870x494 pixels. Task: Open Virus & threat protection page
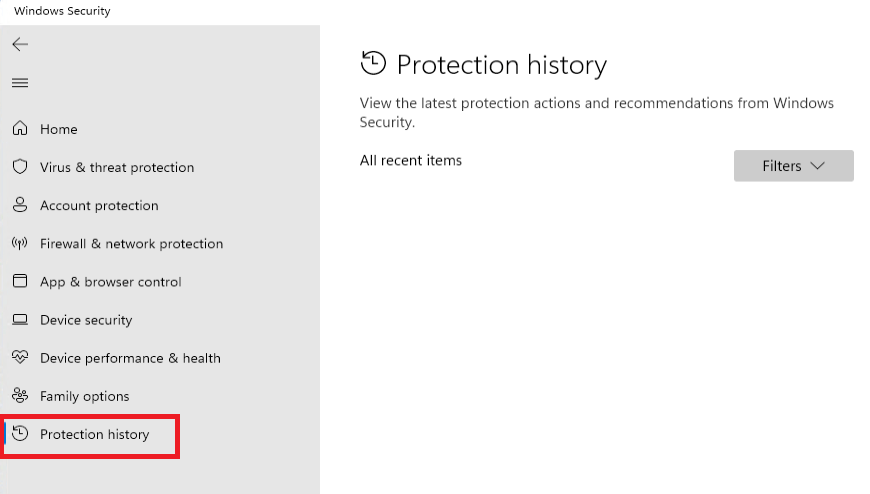pyautogui.click(x=117, y=167)
